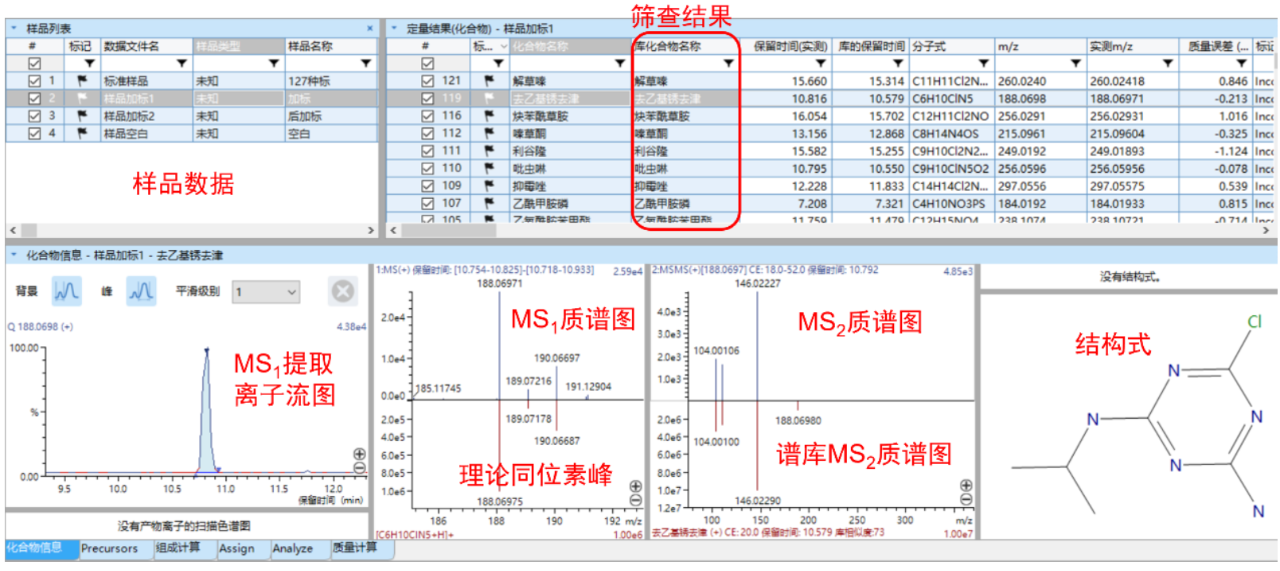Sort by the 保留时间(实测) column header
This screenshot has height=571, width=1280.
pos(789,46)
